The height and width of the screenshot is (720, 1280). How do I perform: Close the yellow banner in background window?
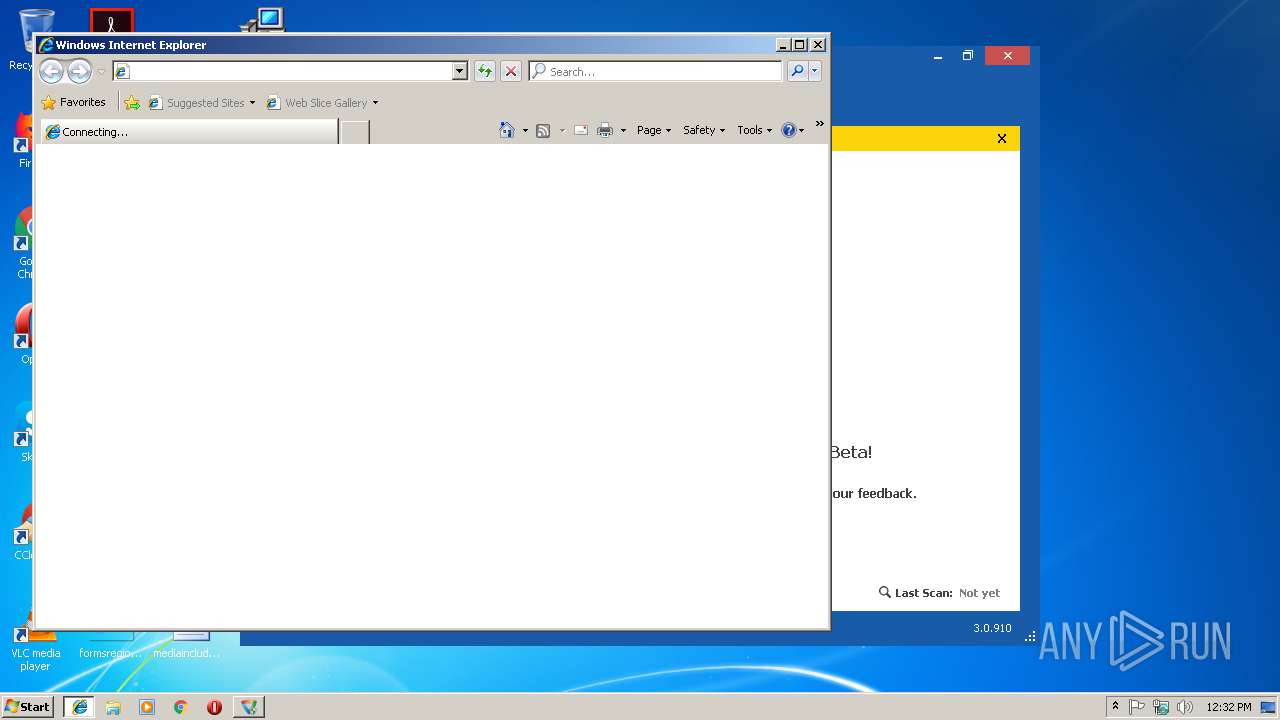pyautogui.click(x=1002, y=139)
